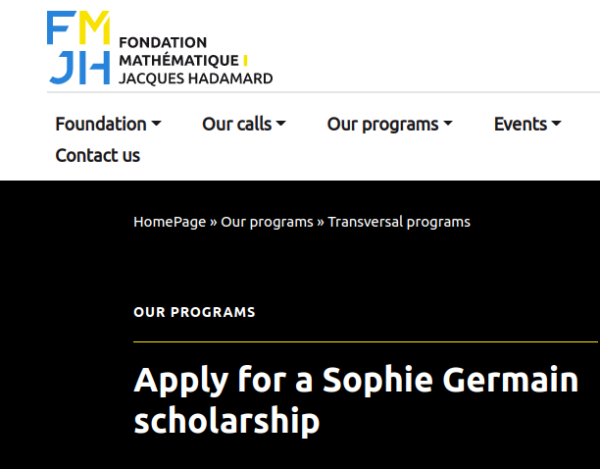Click the FMJH colored letters logo

(78, 48)
